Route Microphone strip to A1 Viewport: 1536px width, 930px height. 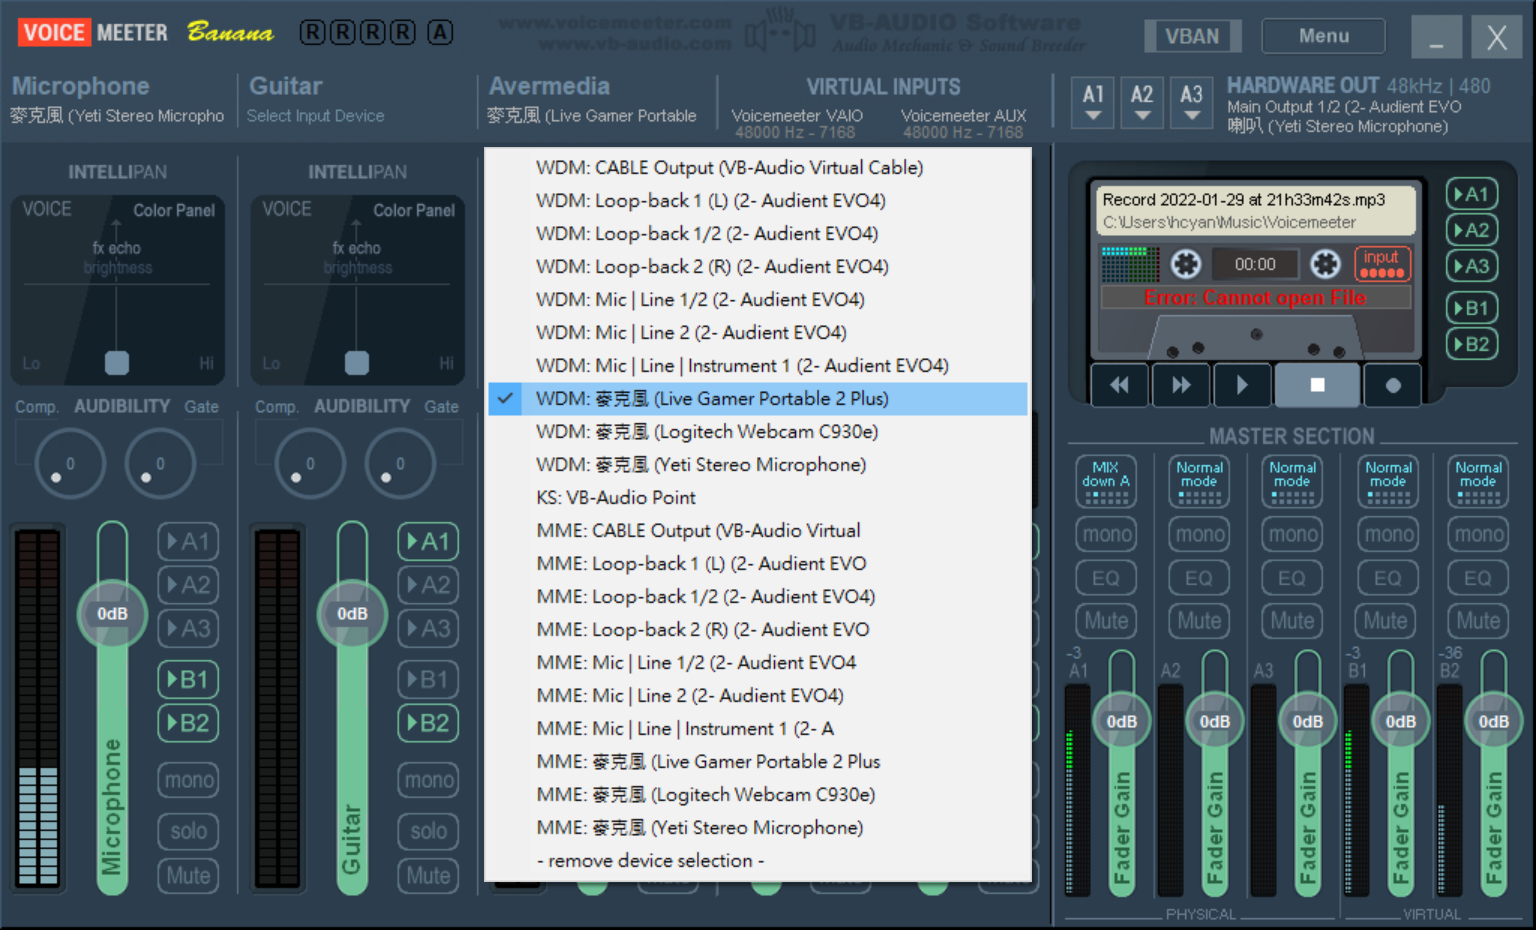(189, 542)
